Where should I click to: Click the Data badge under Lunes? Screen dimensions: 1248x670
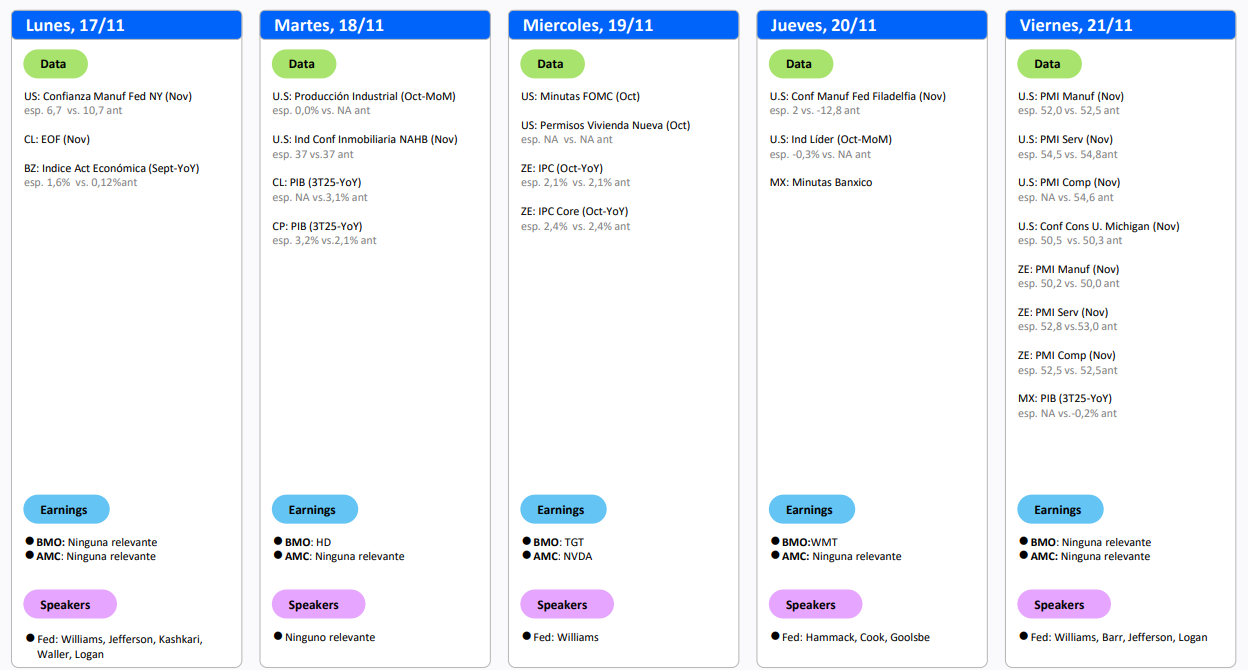tap(55, 64)
